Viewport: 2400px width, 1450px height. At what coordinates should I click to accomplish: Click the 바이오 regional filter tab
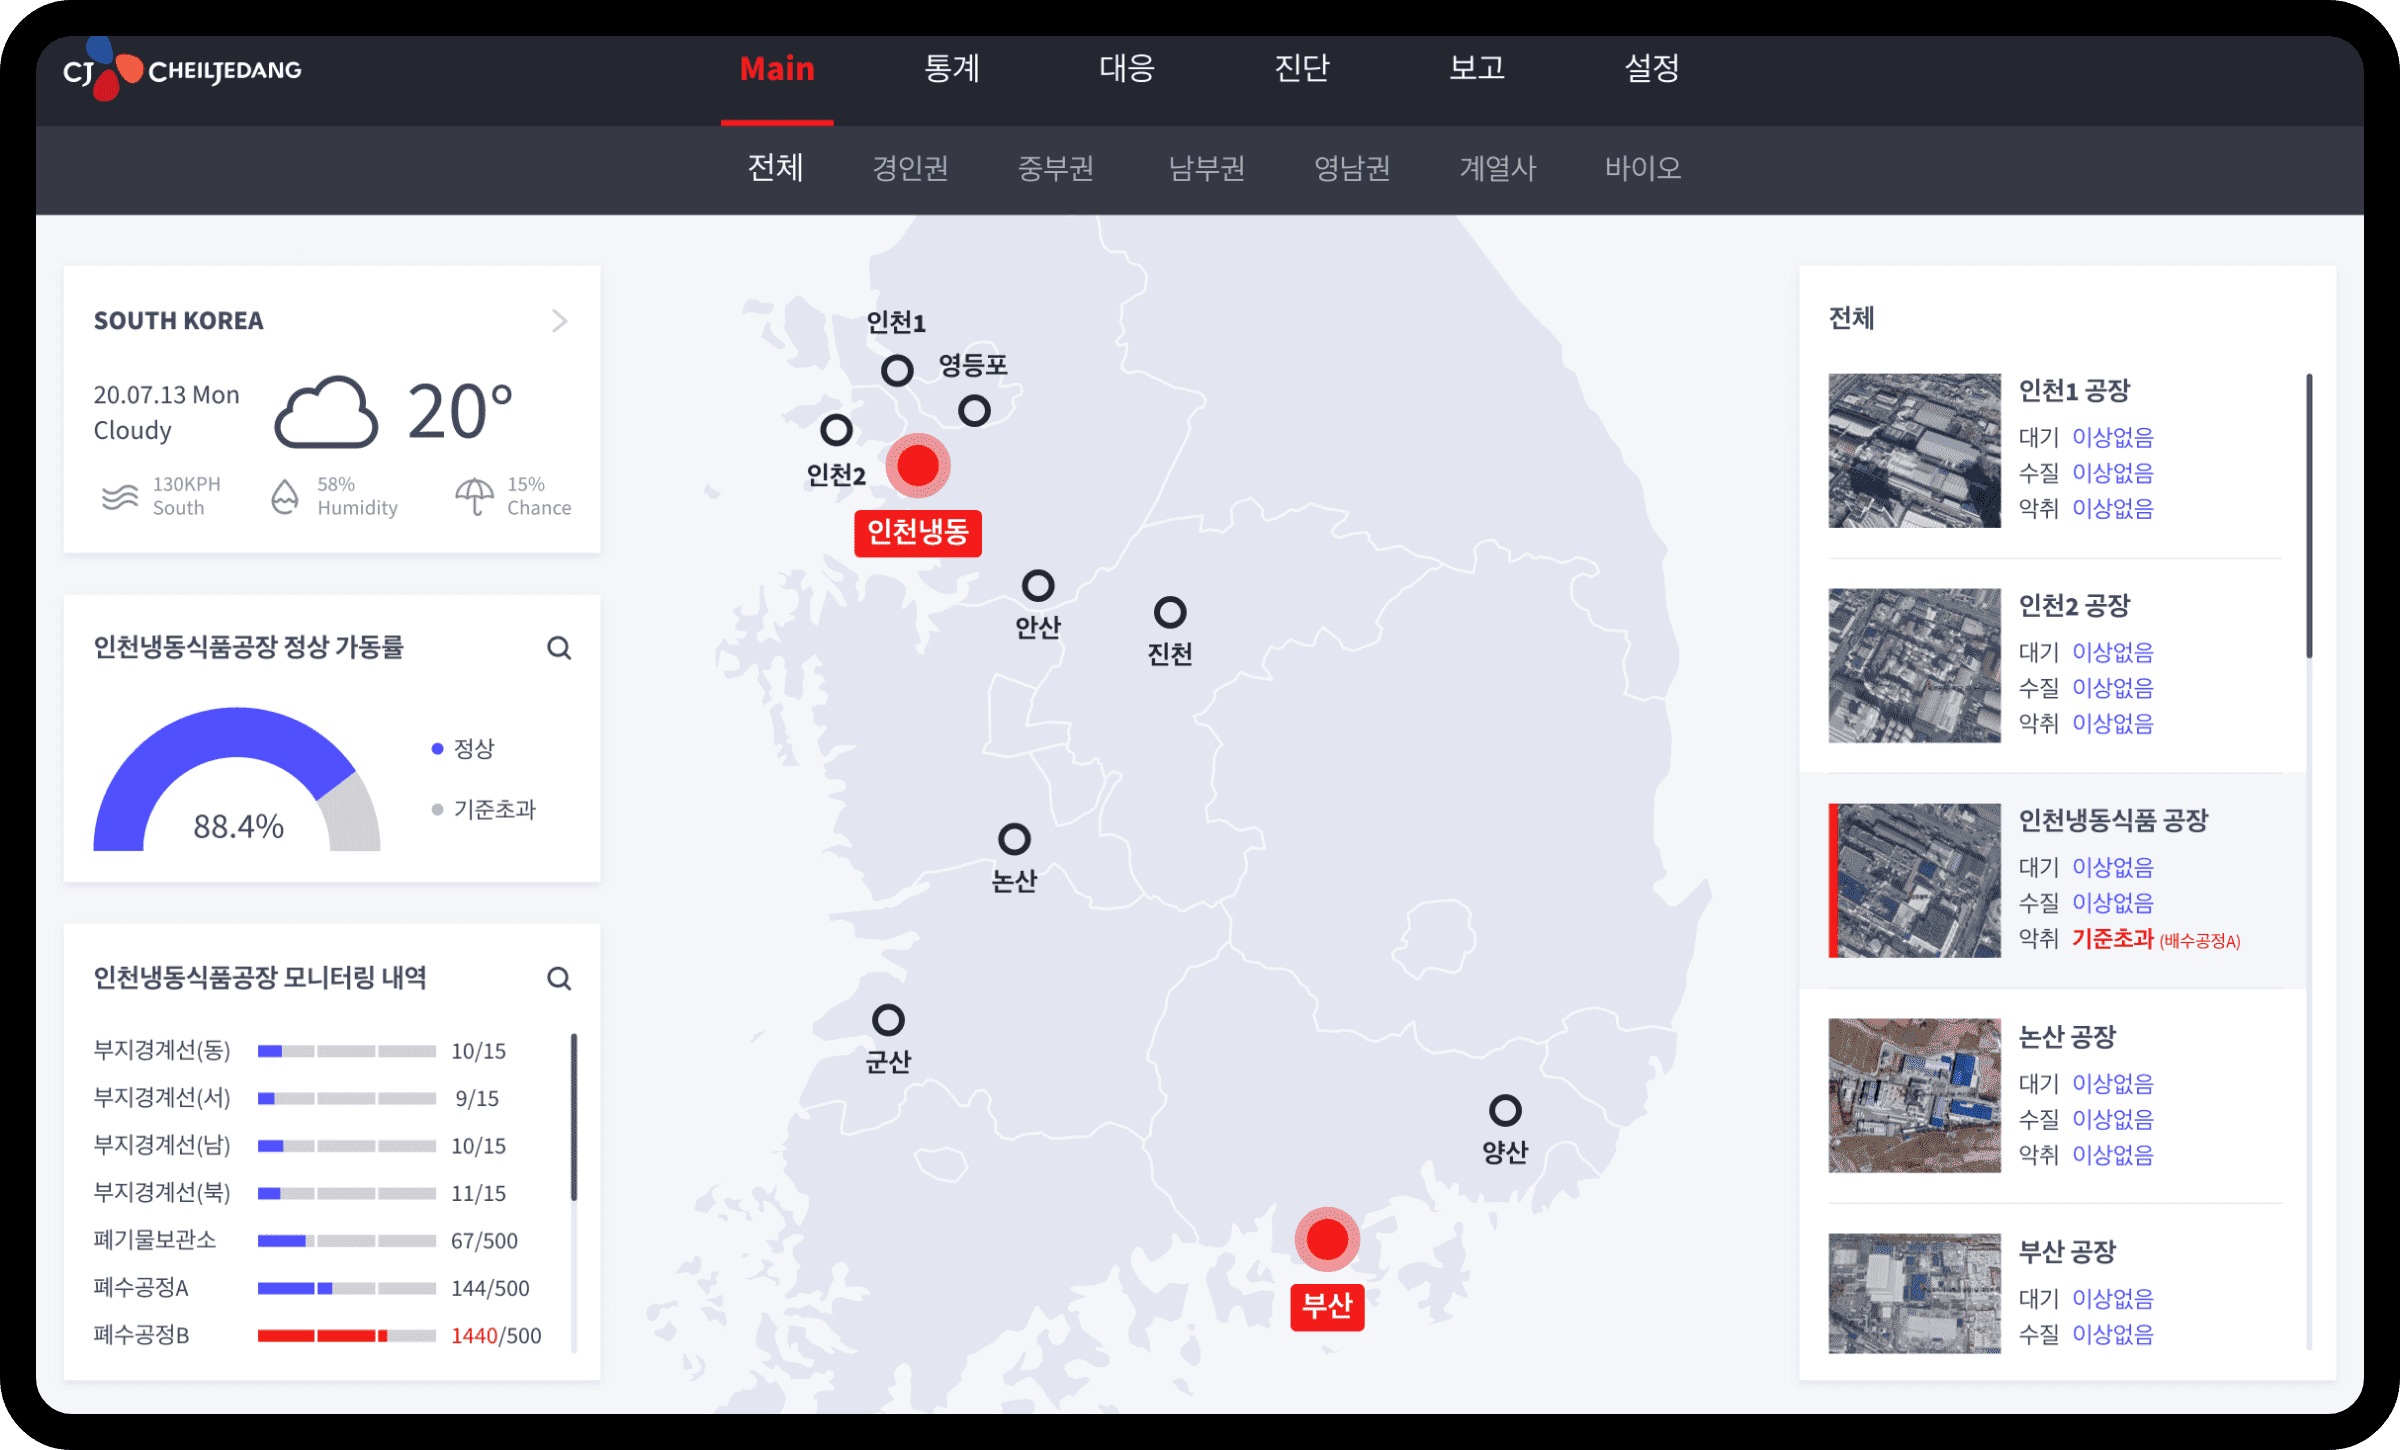[1642, 168]
